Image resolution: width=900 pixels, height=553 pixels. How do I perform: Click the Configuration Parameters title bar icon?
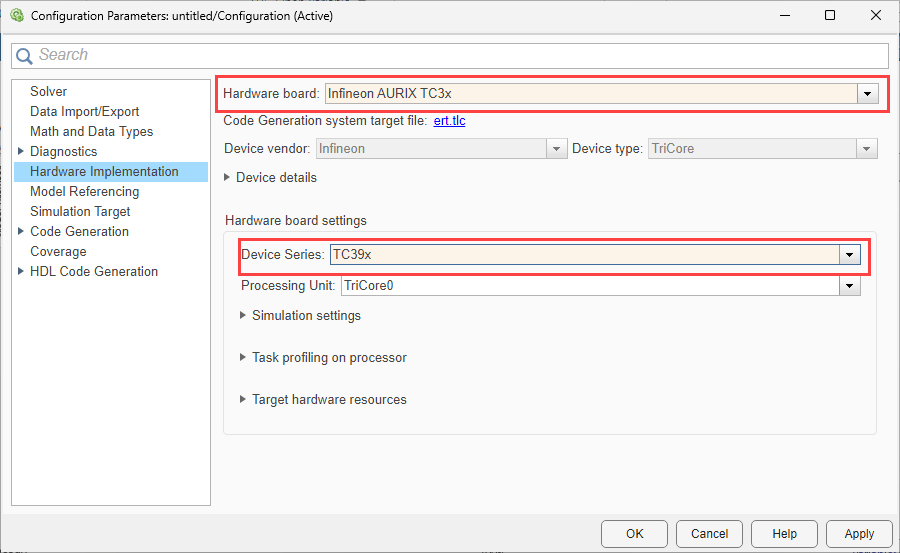tap(17, 15)
